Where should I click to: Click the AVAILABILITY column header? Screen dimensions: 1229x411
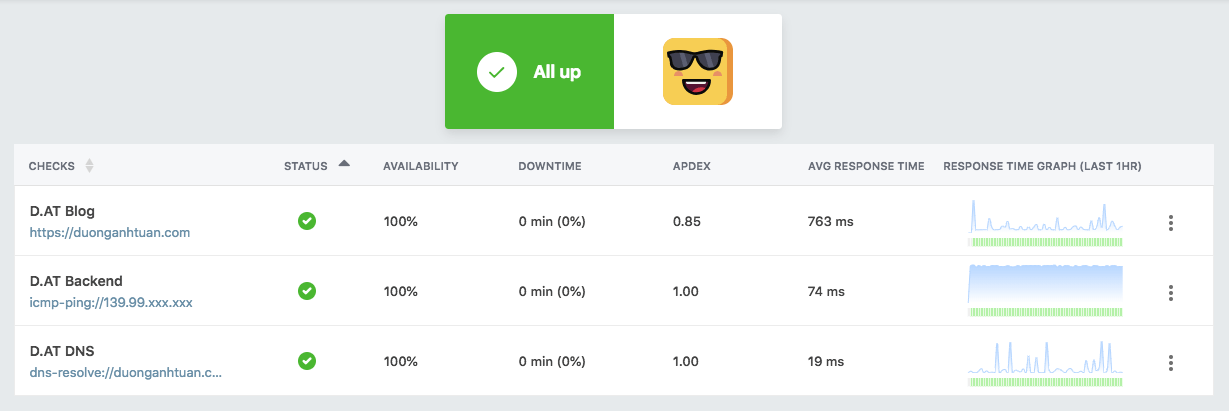pyautogui.click(x=421, y=166)
